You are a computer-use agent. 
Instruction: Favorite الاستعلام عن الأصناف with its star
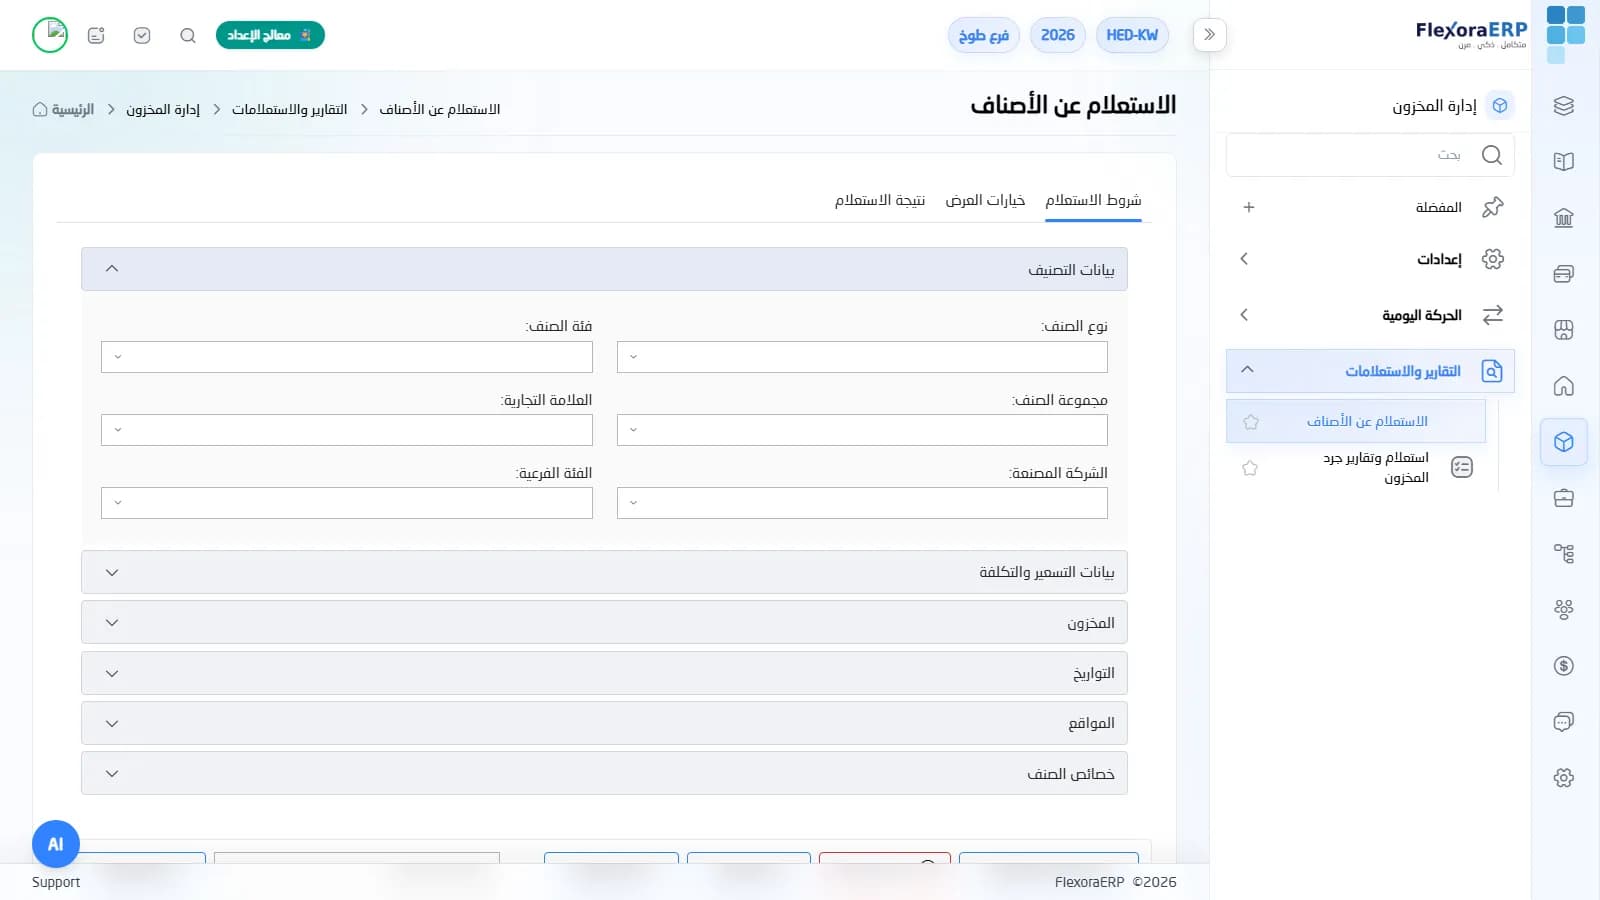1250,422
